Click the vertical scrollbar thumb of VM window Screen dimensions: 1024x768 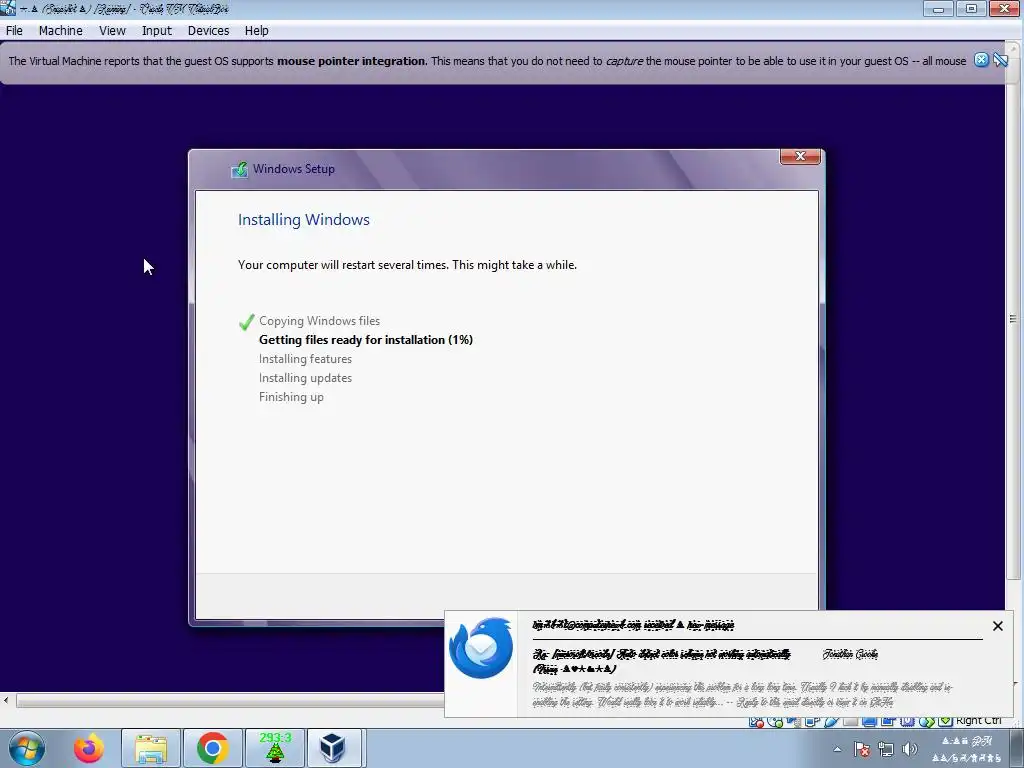click(x=1012, y=318)
